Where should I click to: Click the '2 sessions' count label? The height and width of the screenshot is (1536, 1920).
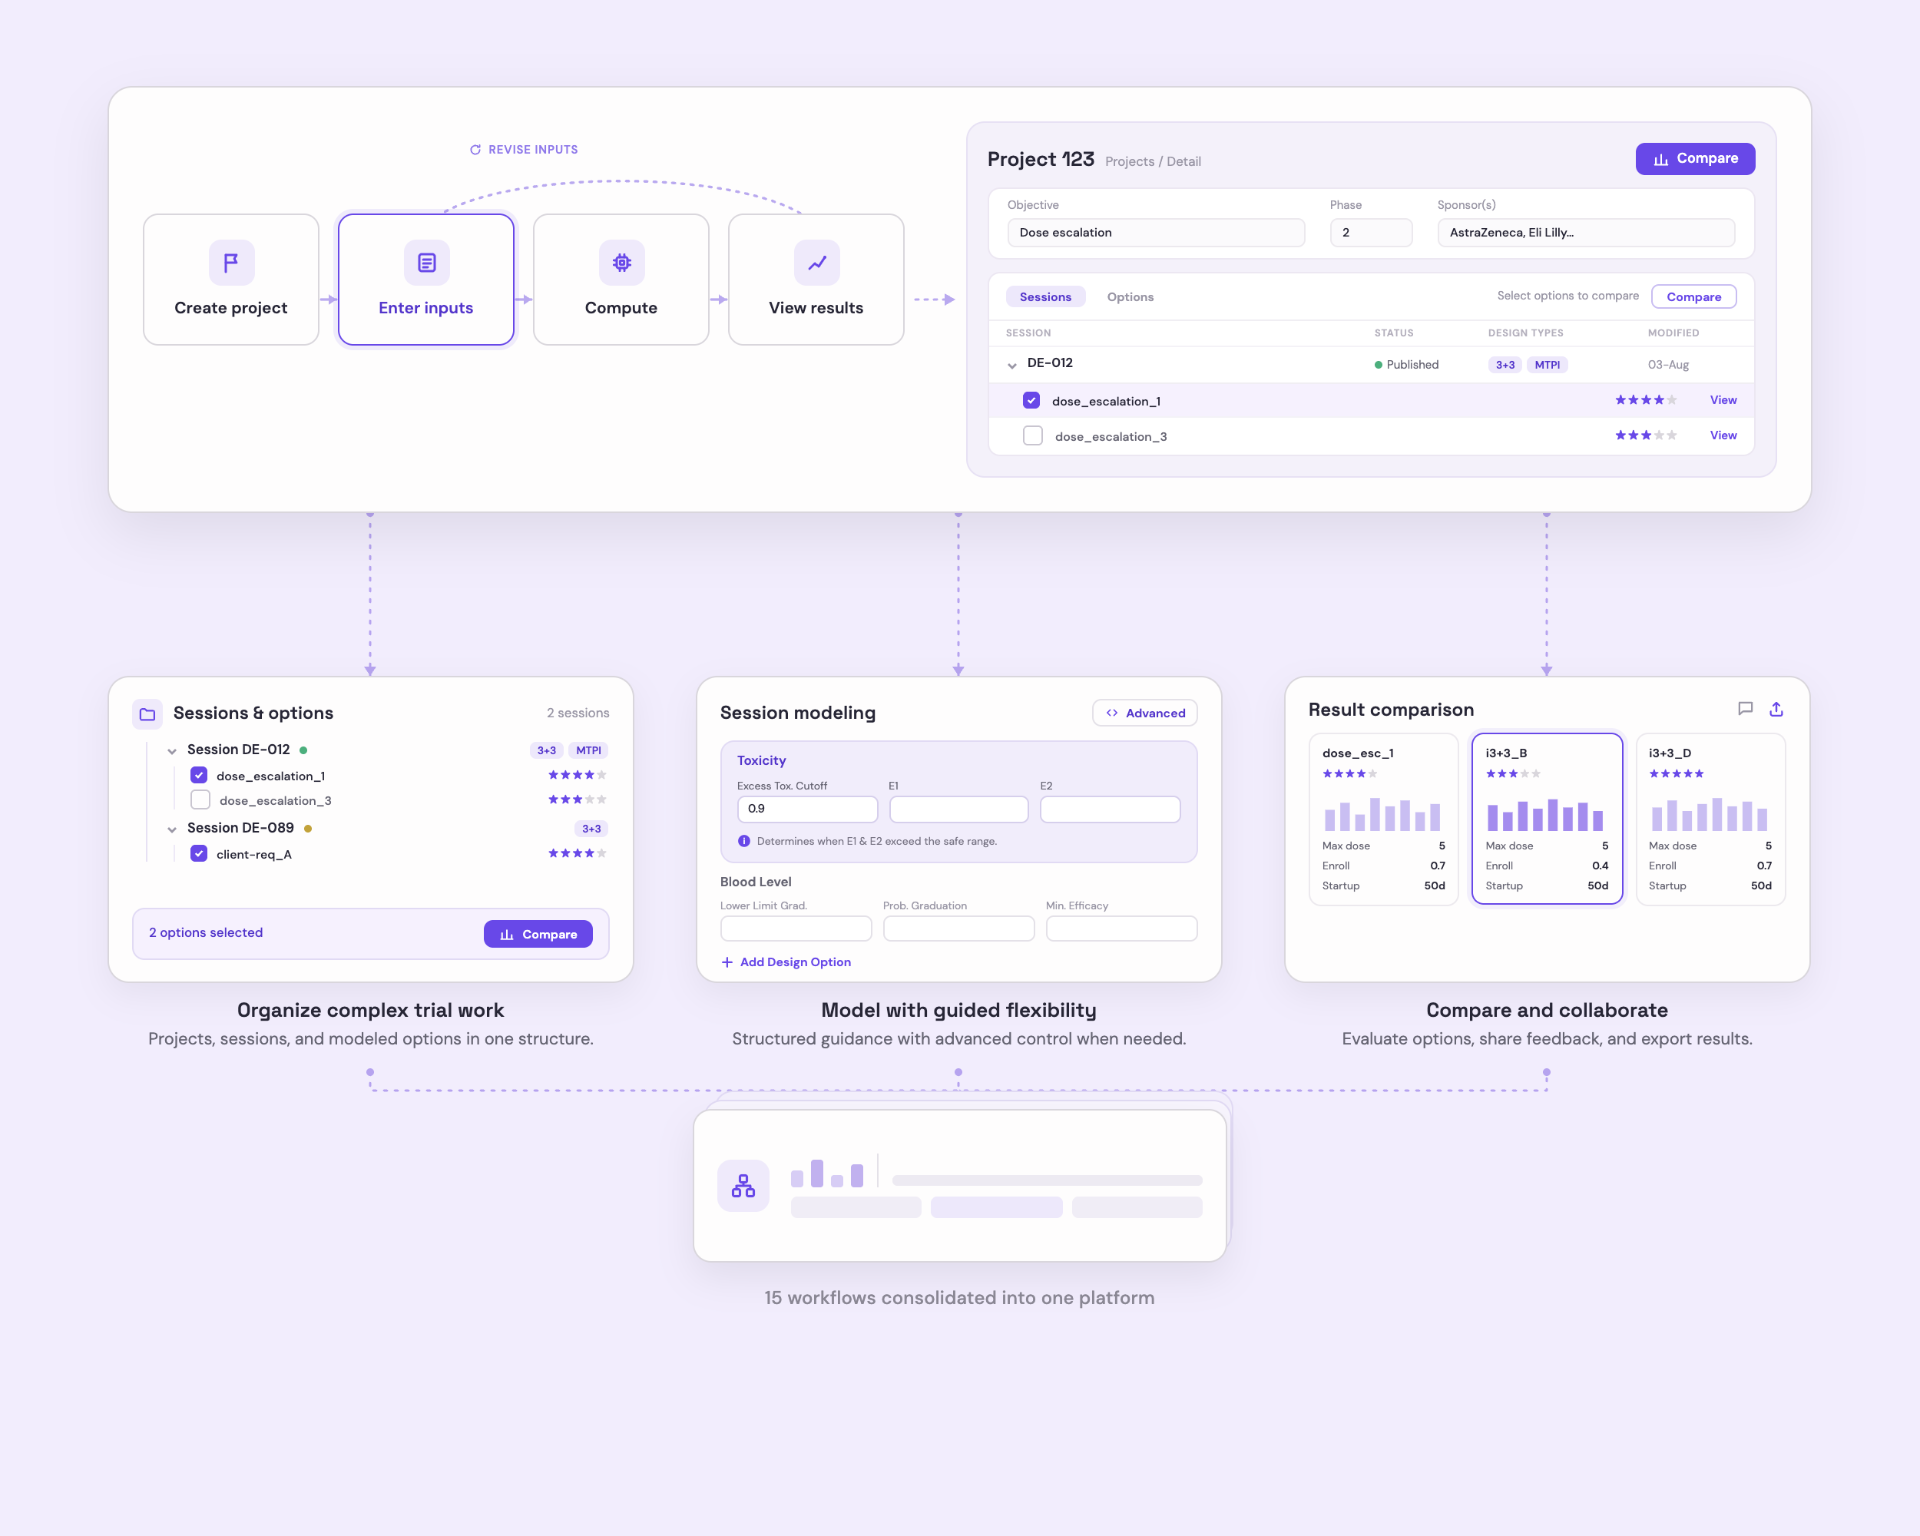tap(578, 713)
